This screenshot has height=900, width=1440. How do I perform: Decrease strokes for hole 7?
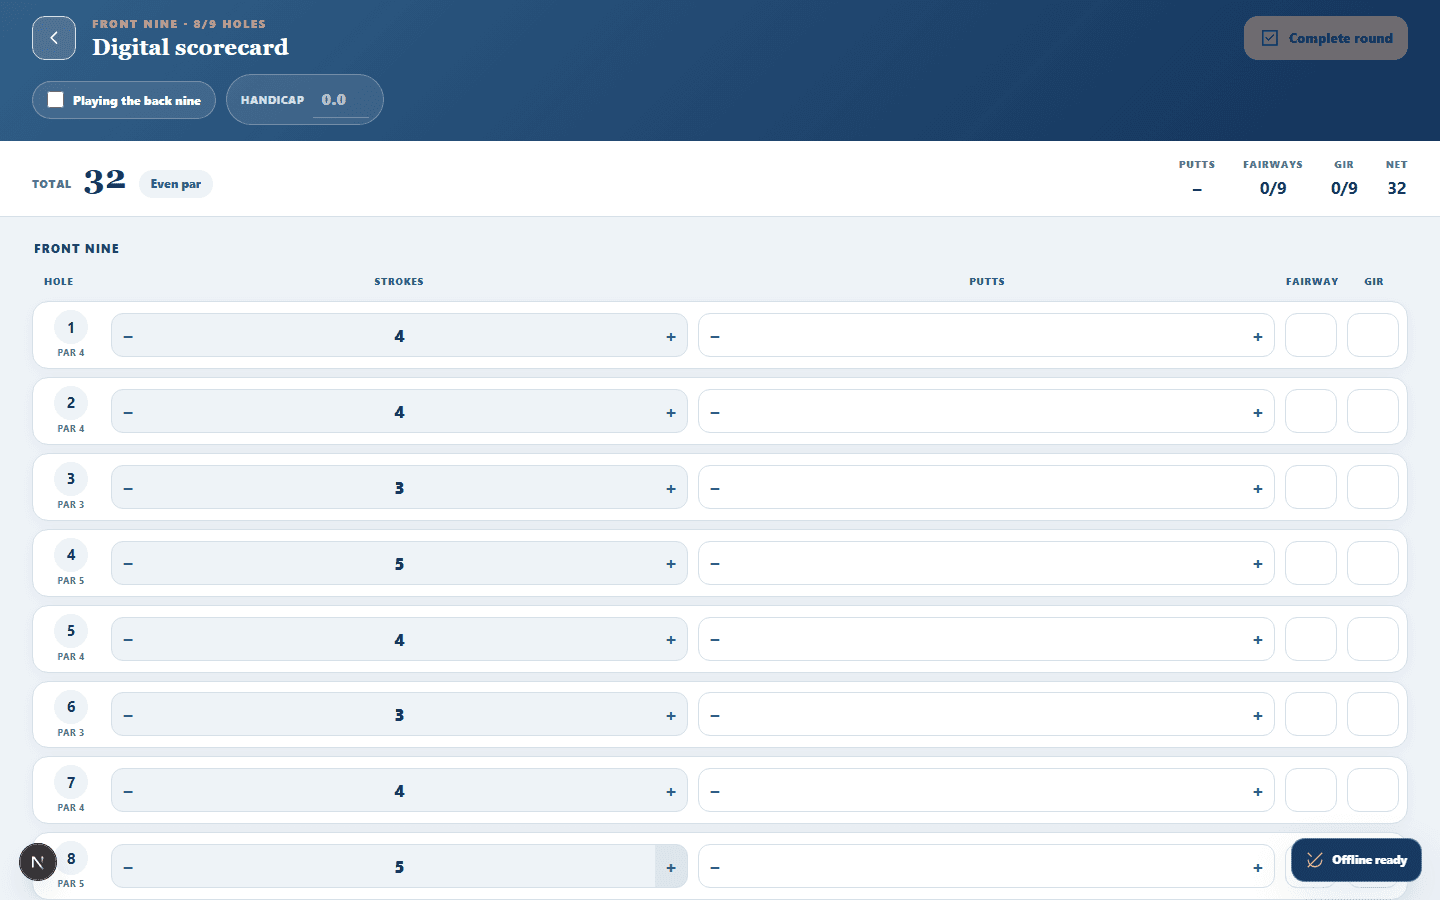coord(128,791)
